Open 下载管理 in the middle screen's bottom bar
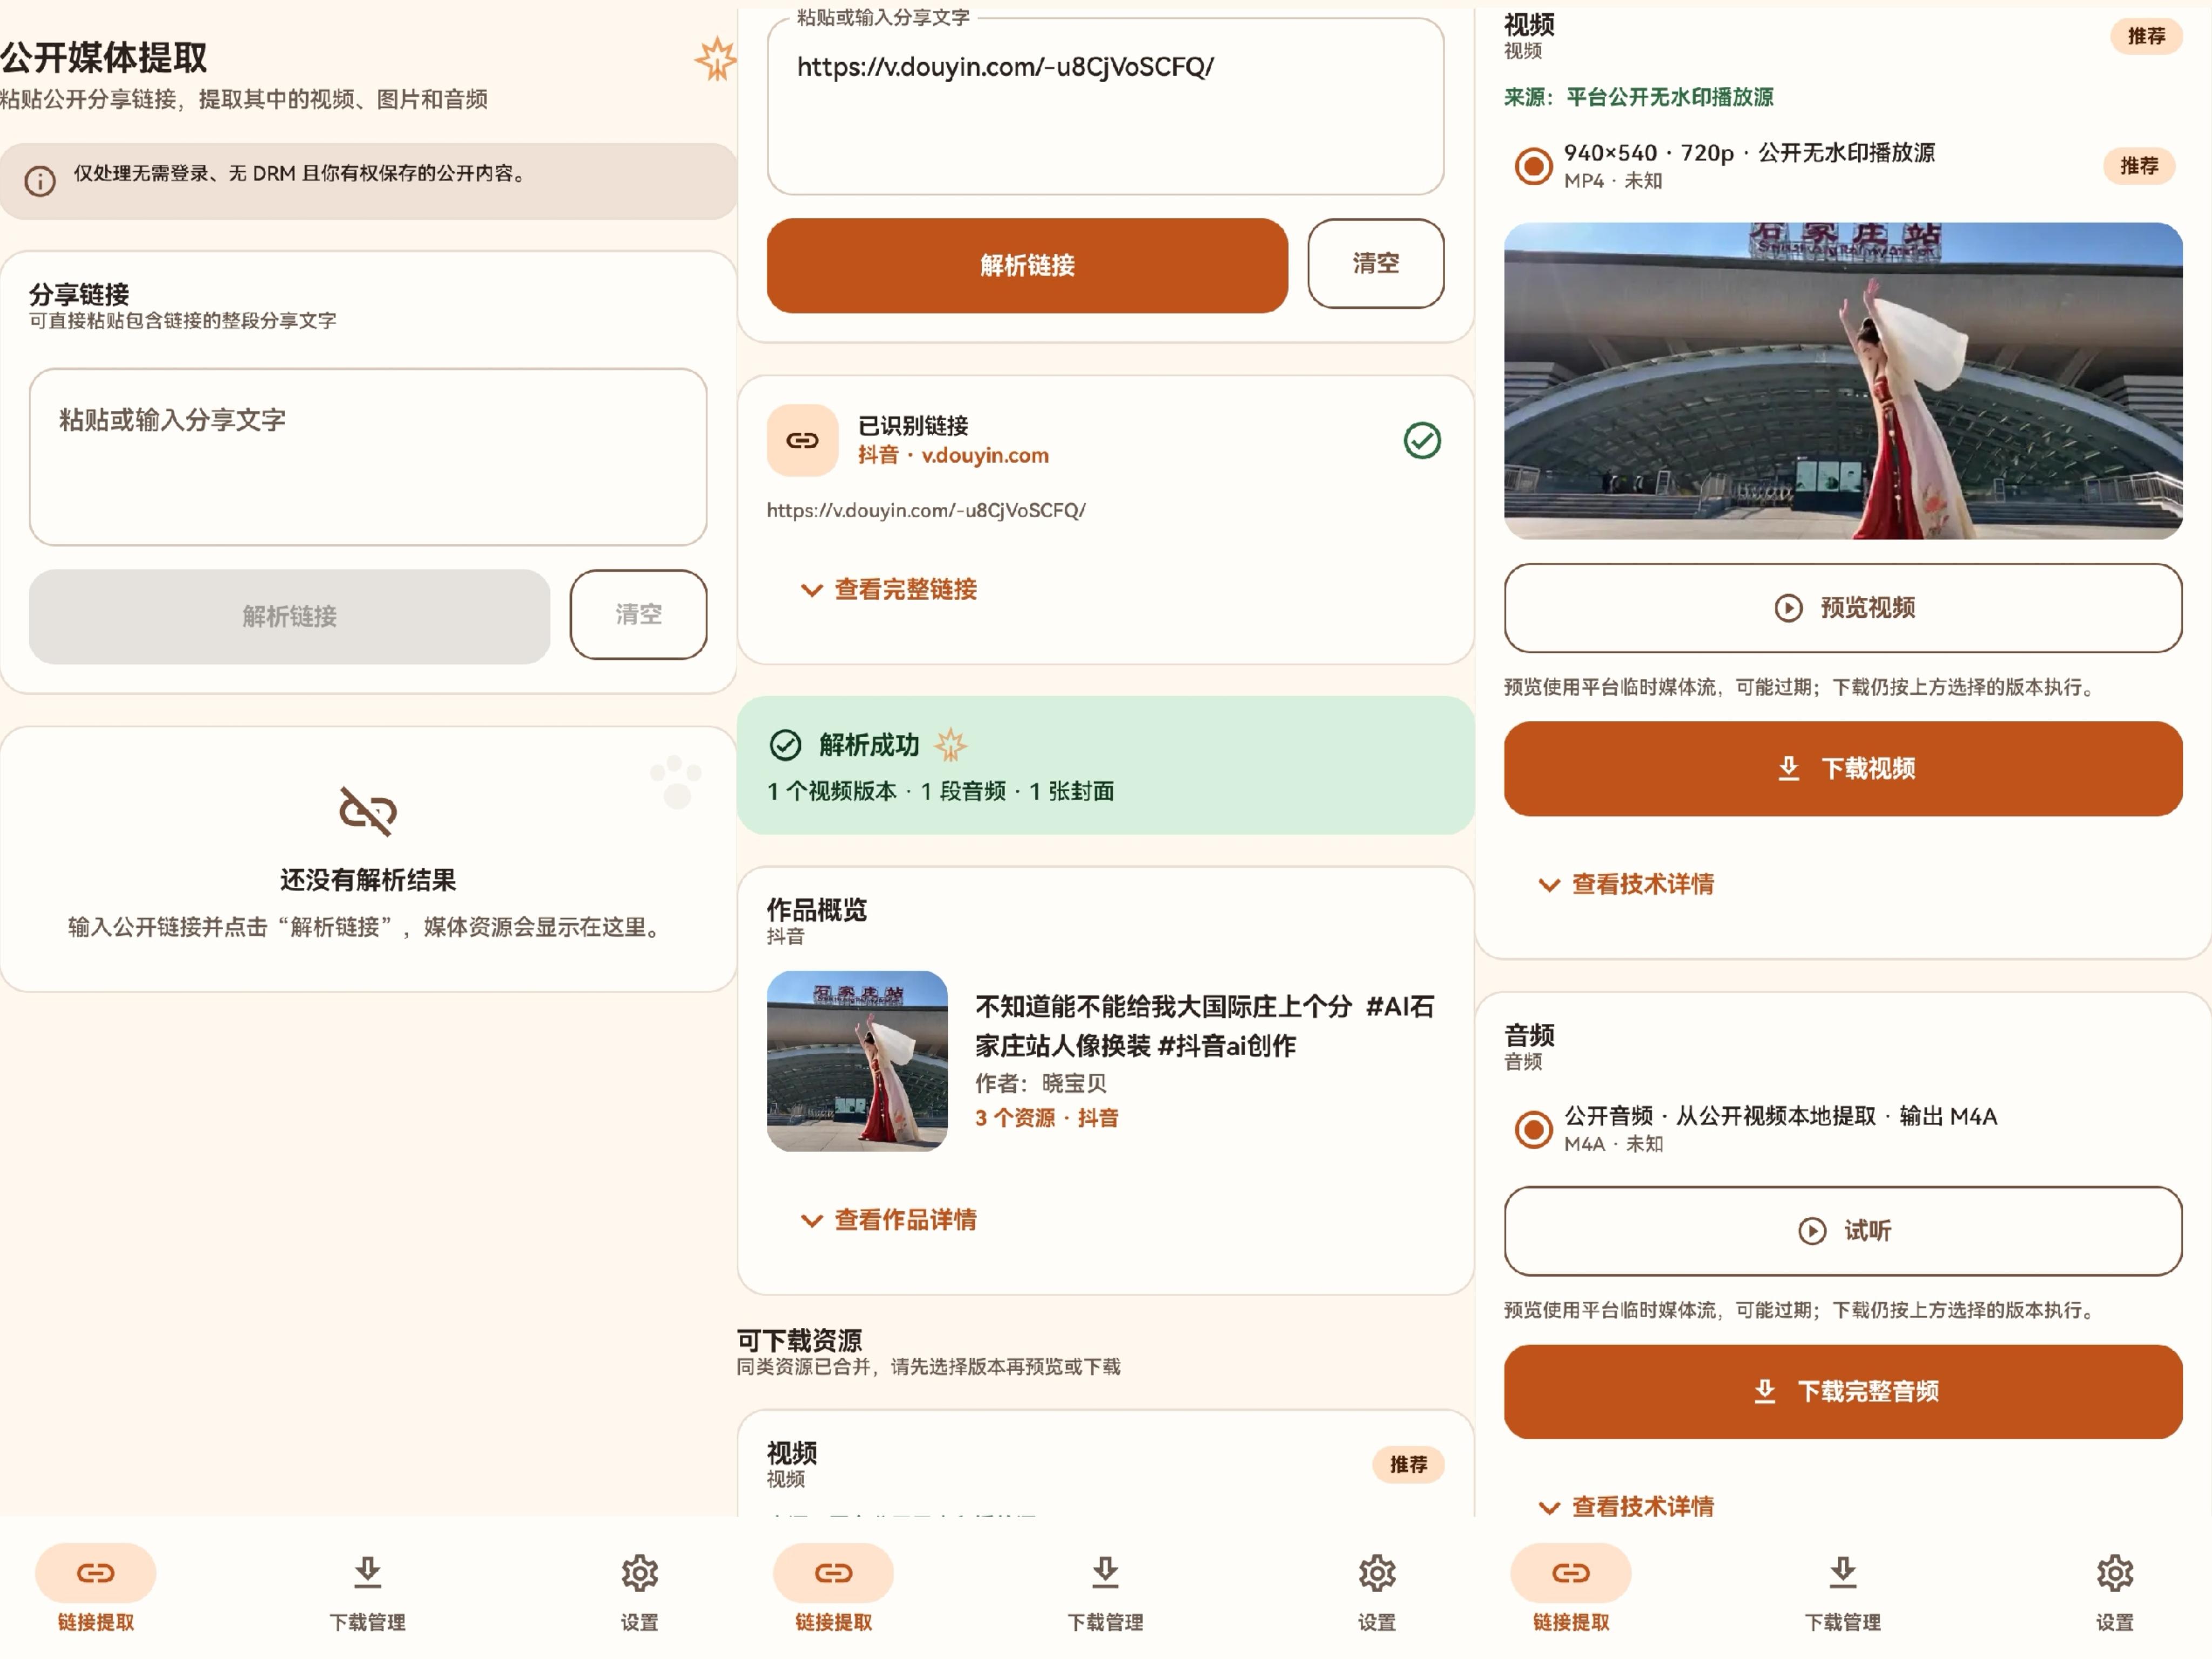Screen dimensions: 2212x1659 coord(1105,1594)
